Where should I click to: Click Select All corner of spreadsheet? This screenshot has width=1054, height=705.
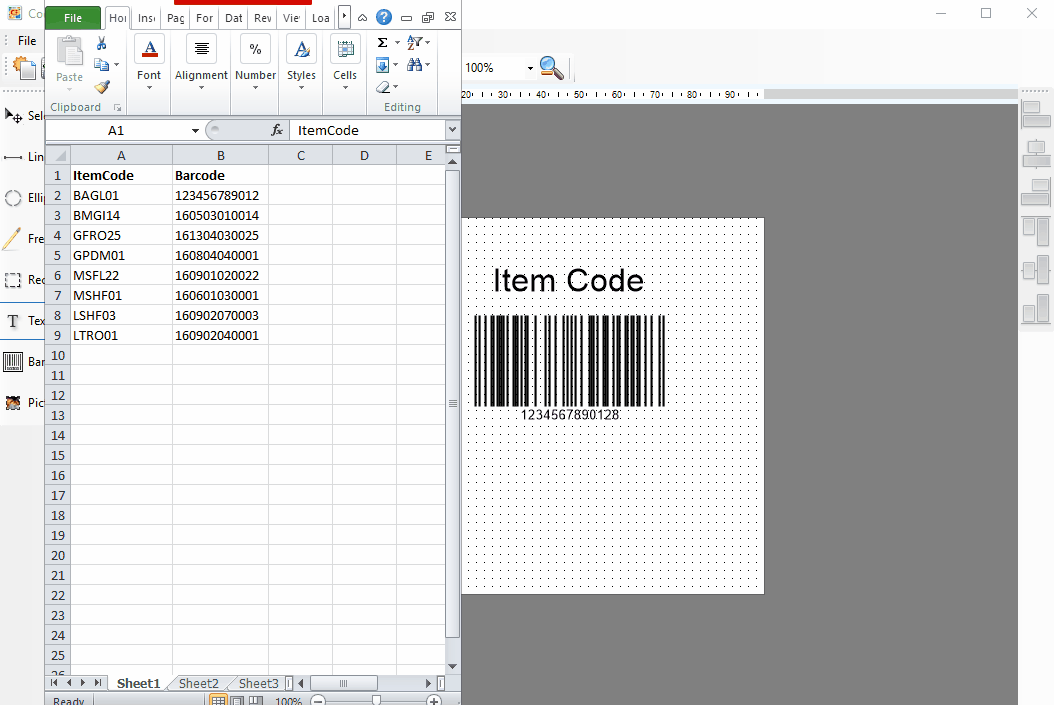click(58, 156)
